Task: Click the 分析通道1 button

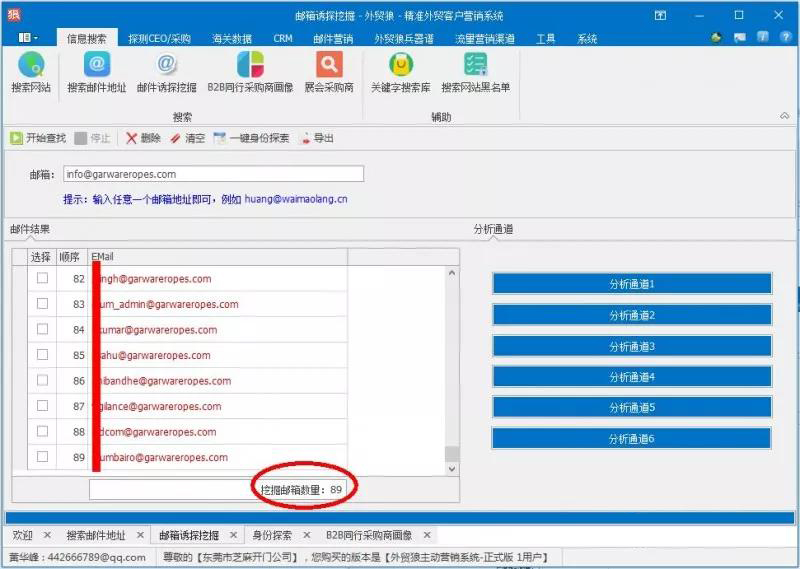Action: coord(631,284)
